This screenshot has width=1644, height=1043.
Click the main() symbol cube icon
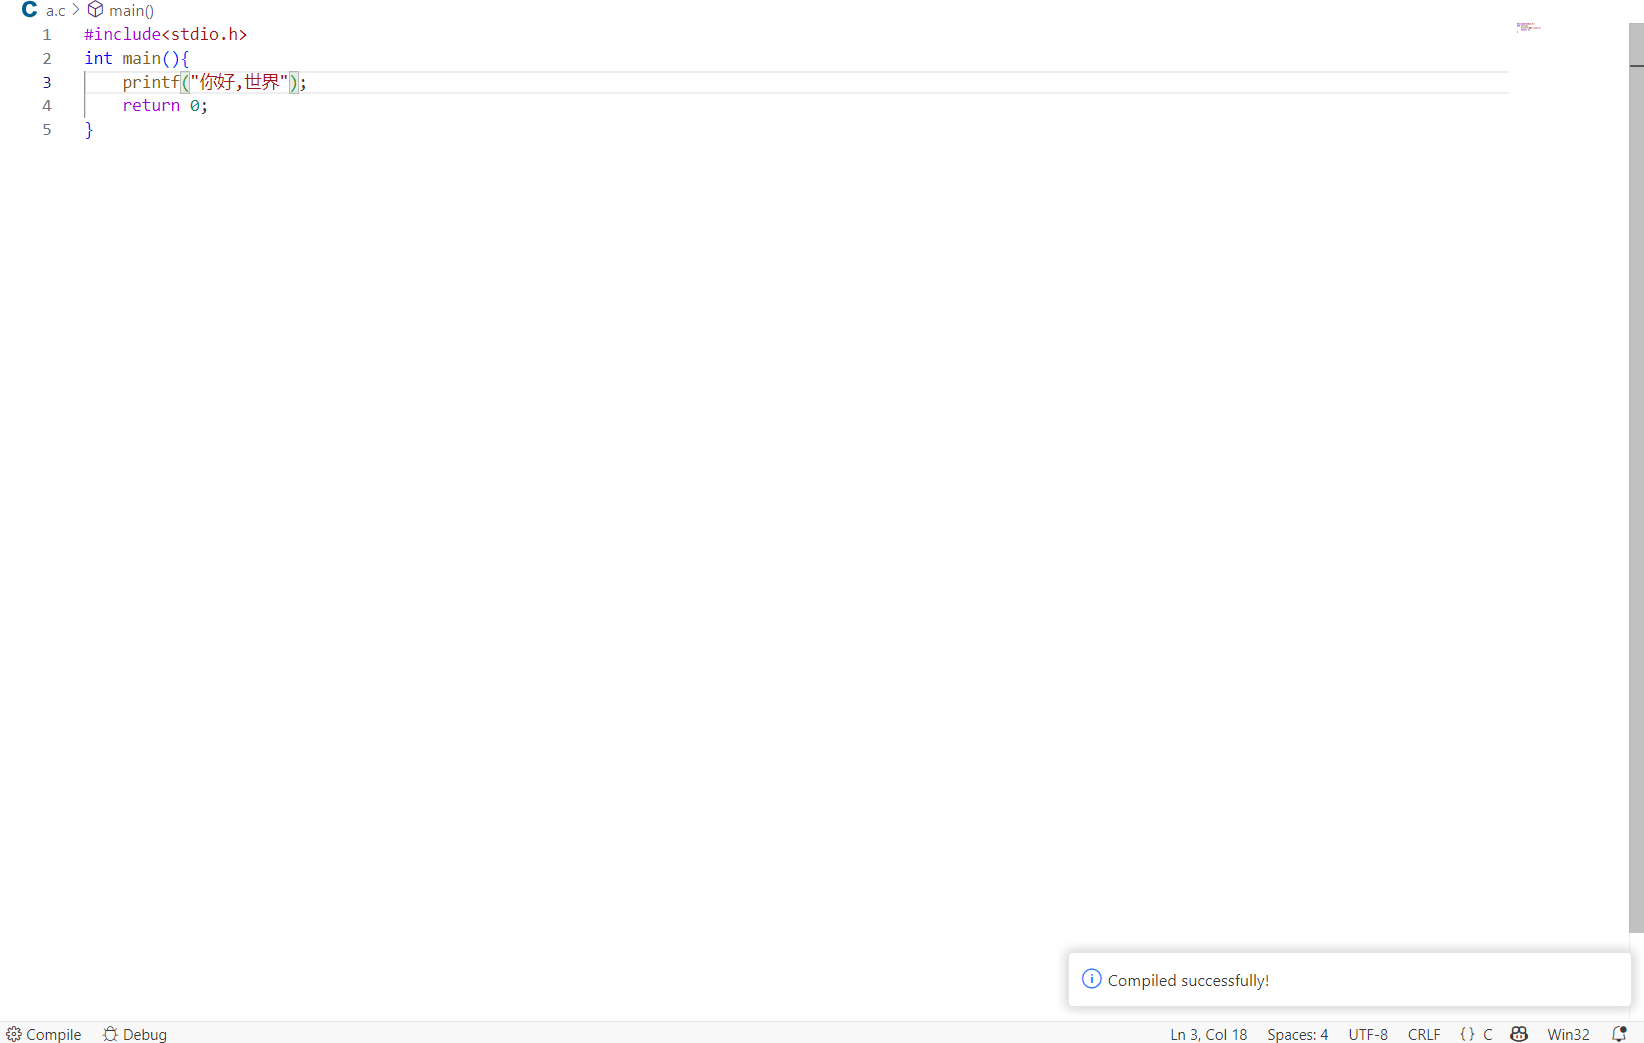[96, 10]
